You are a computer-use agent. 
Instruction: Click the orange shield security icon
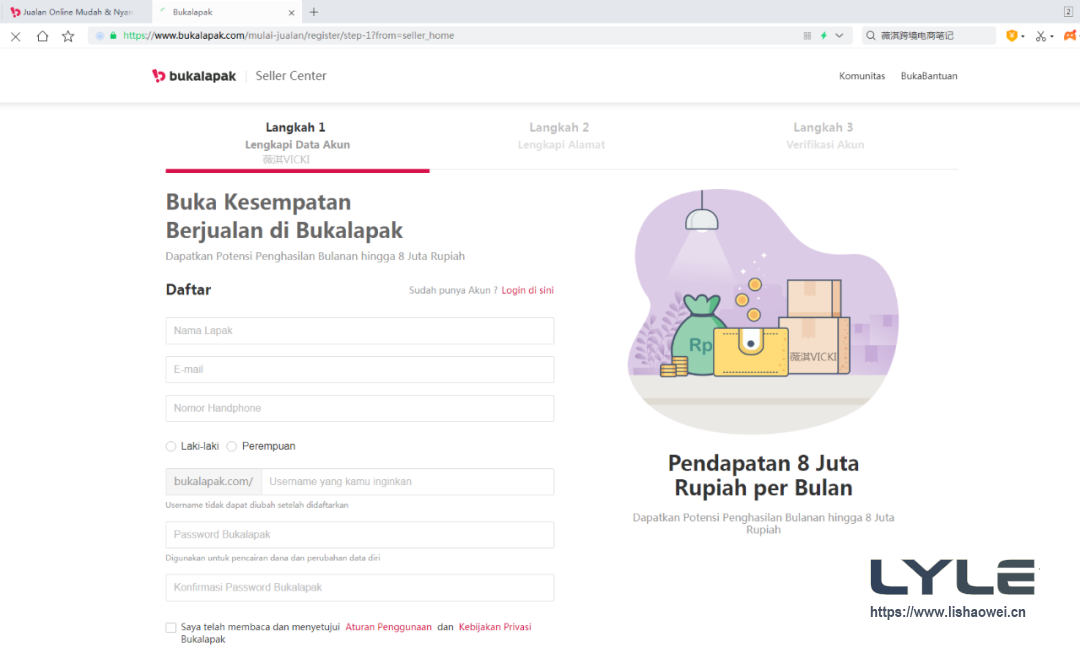(x=1011, y=36)
